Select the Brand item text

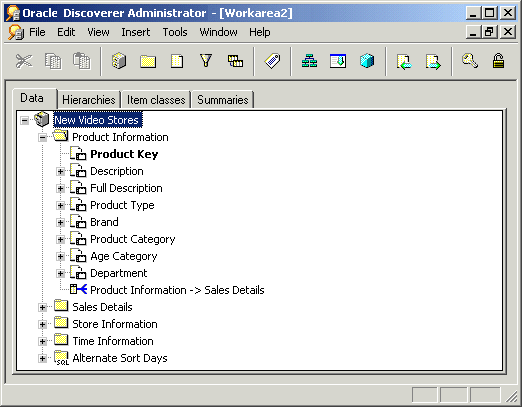pyautogui.click(x=104, y=222)
